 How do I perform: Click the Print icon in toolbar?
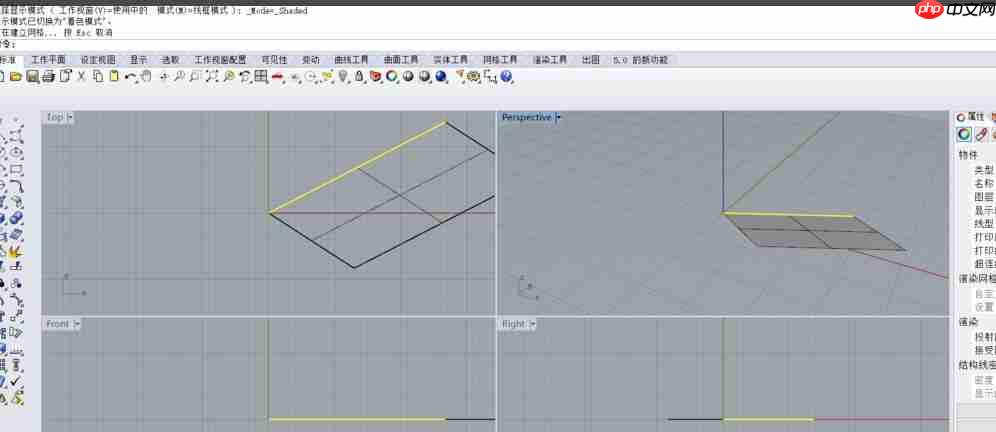(48, 76)
